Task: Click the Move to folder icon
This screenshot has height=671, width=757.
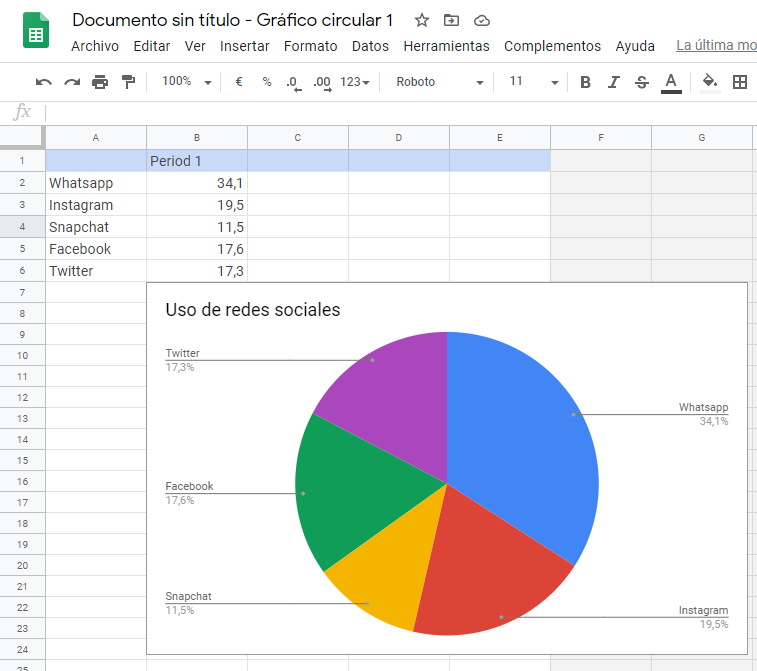Action: pos(452,20)
